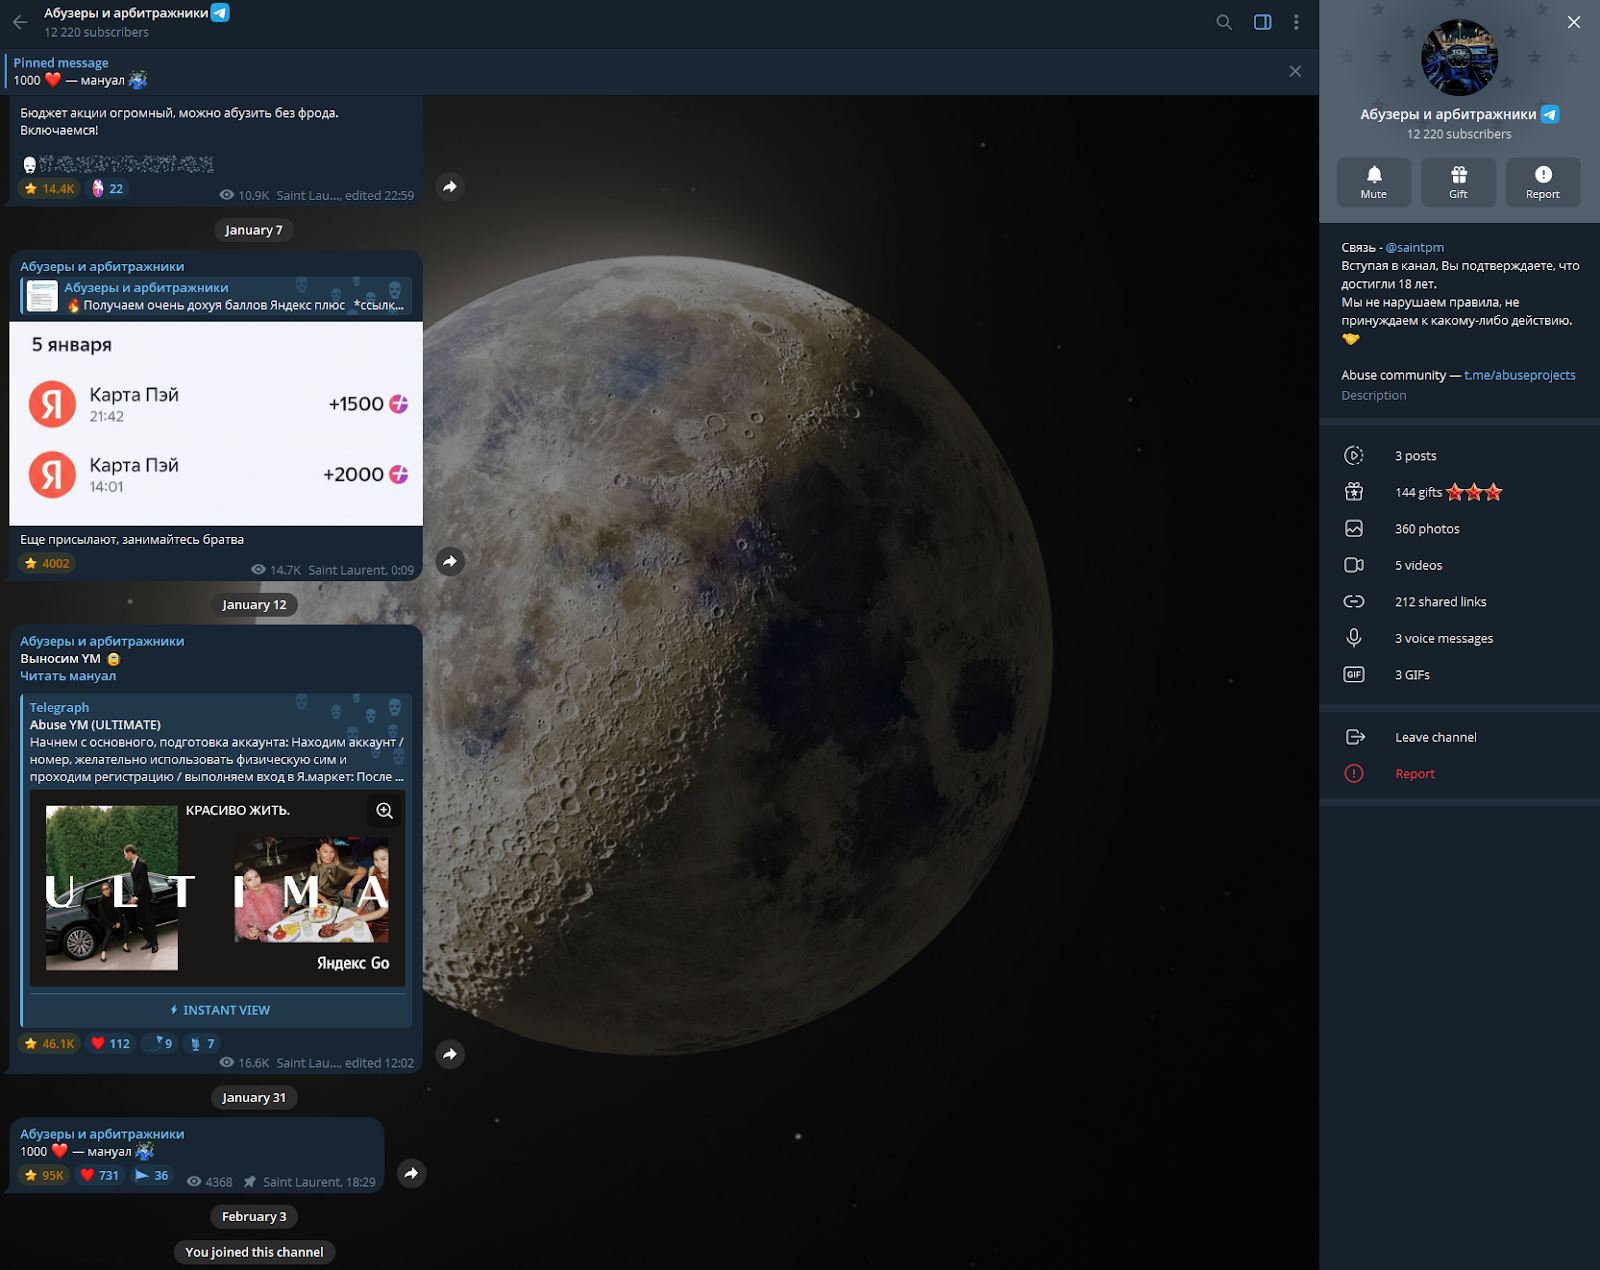Toggle heart reaction with 112 count
Viewport: 1600px width, 1270px height.
[x=110, y=1043]
